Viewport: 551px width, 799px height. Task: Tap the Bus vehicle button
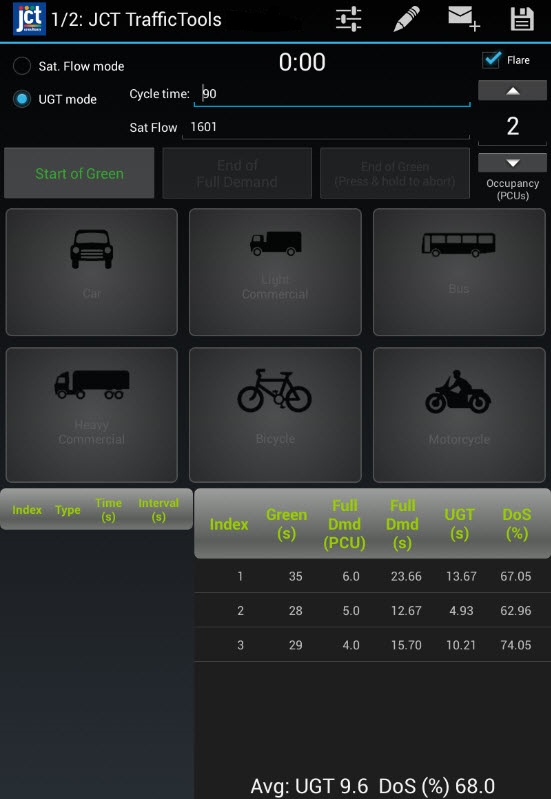[x=459, y=272]
